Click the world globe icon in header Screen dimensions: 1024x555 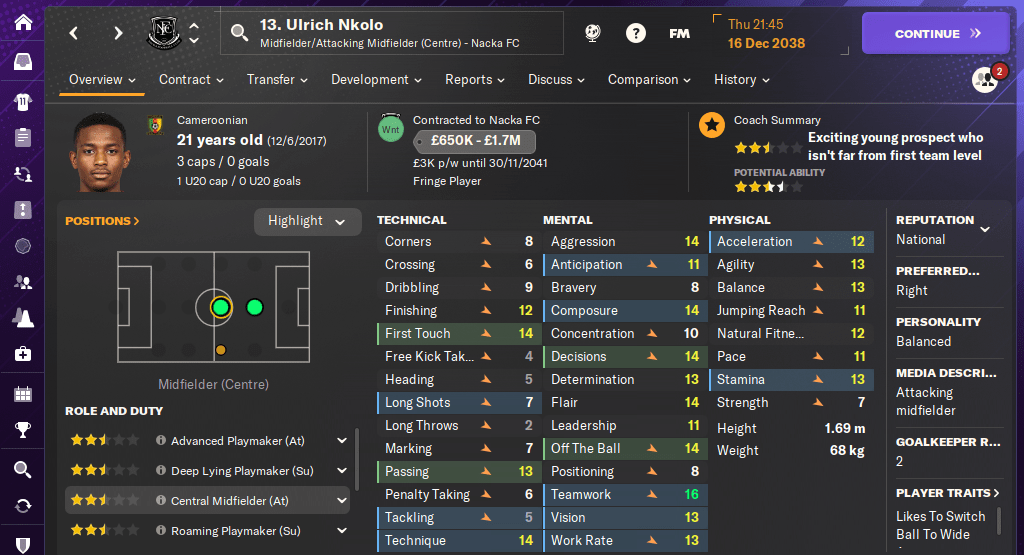592,33
